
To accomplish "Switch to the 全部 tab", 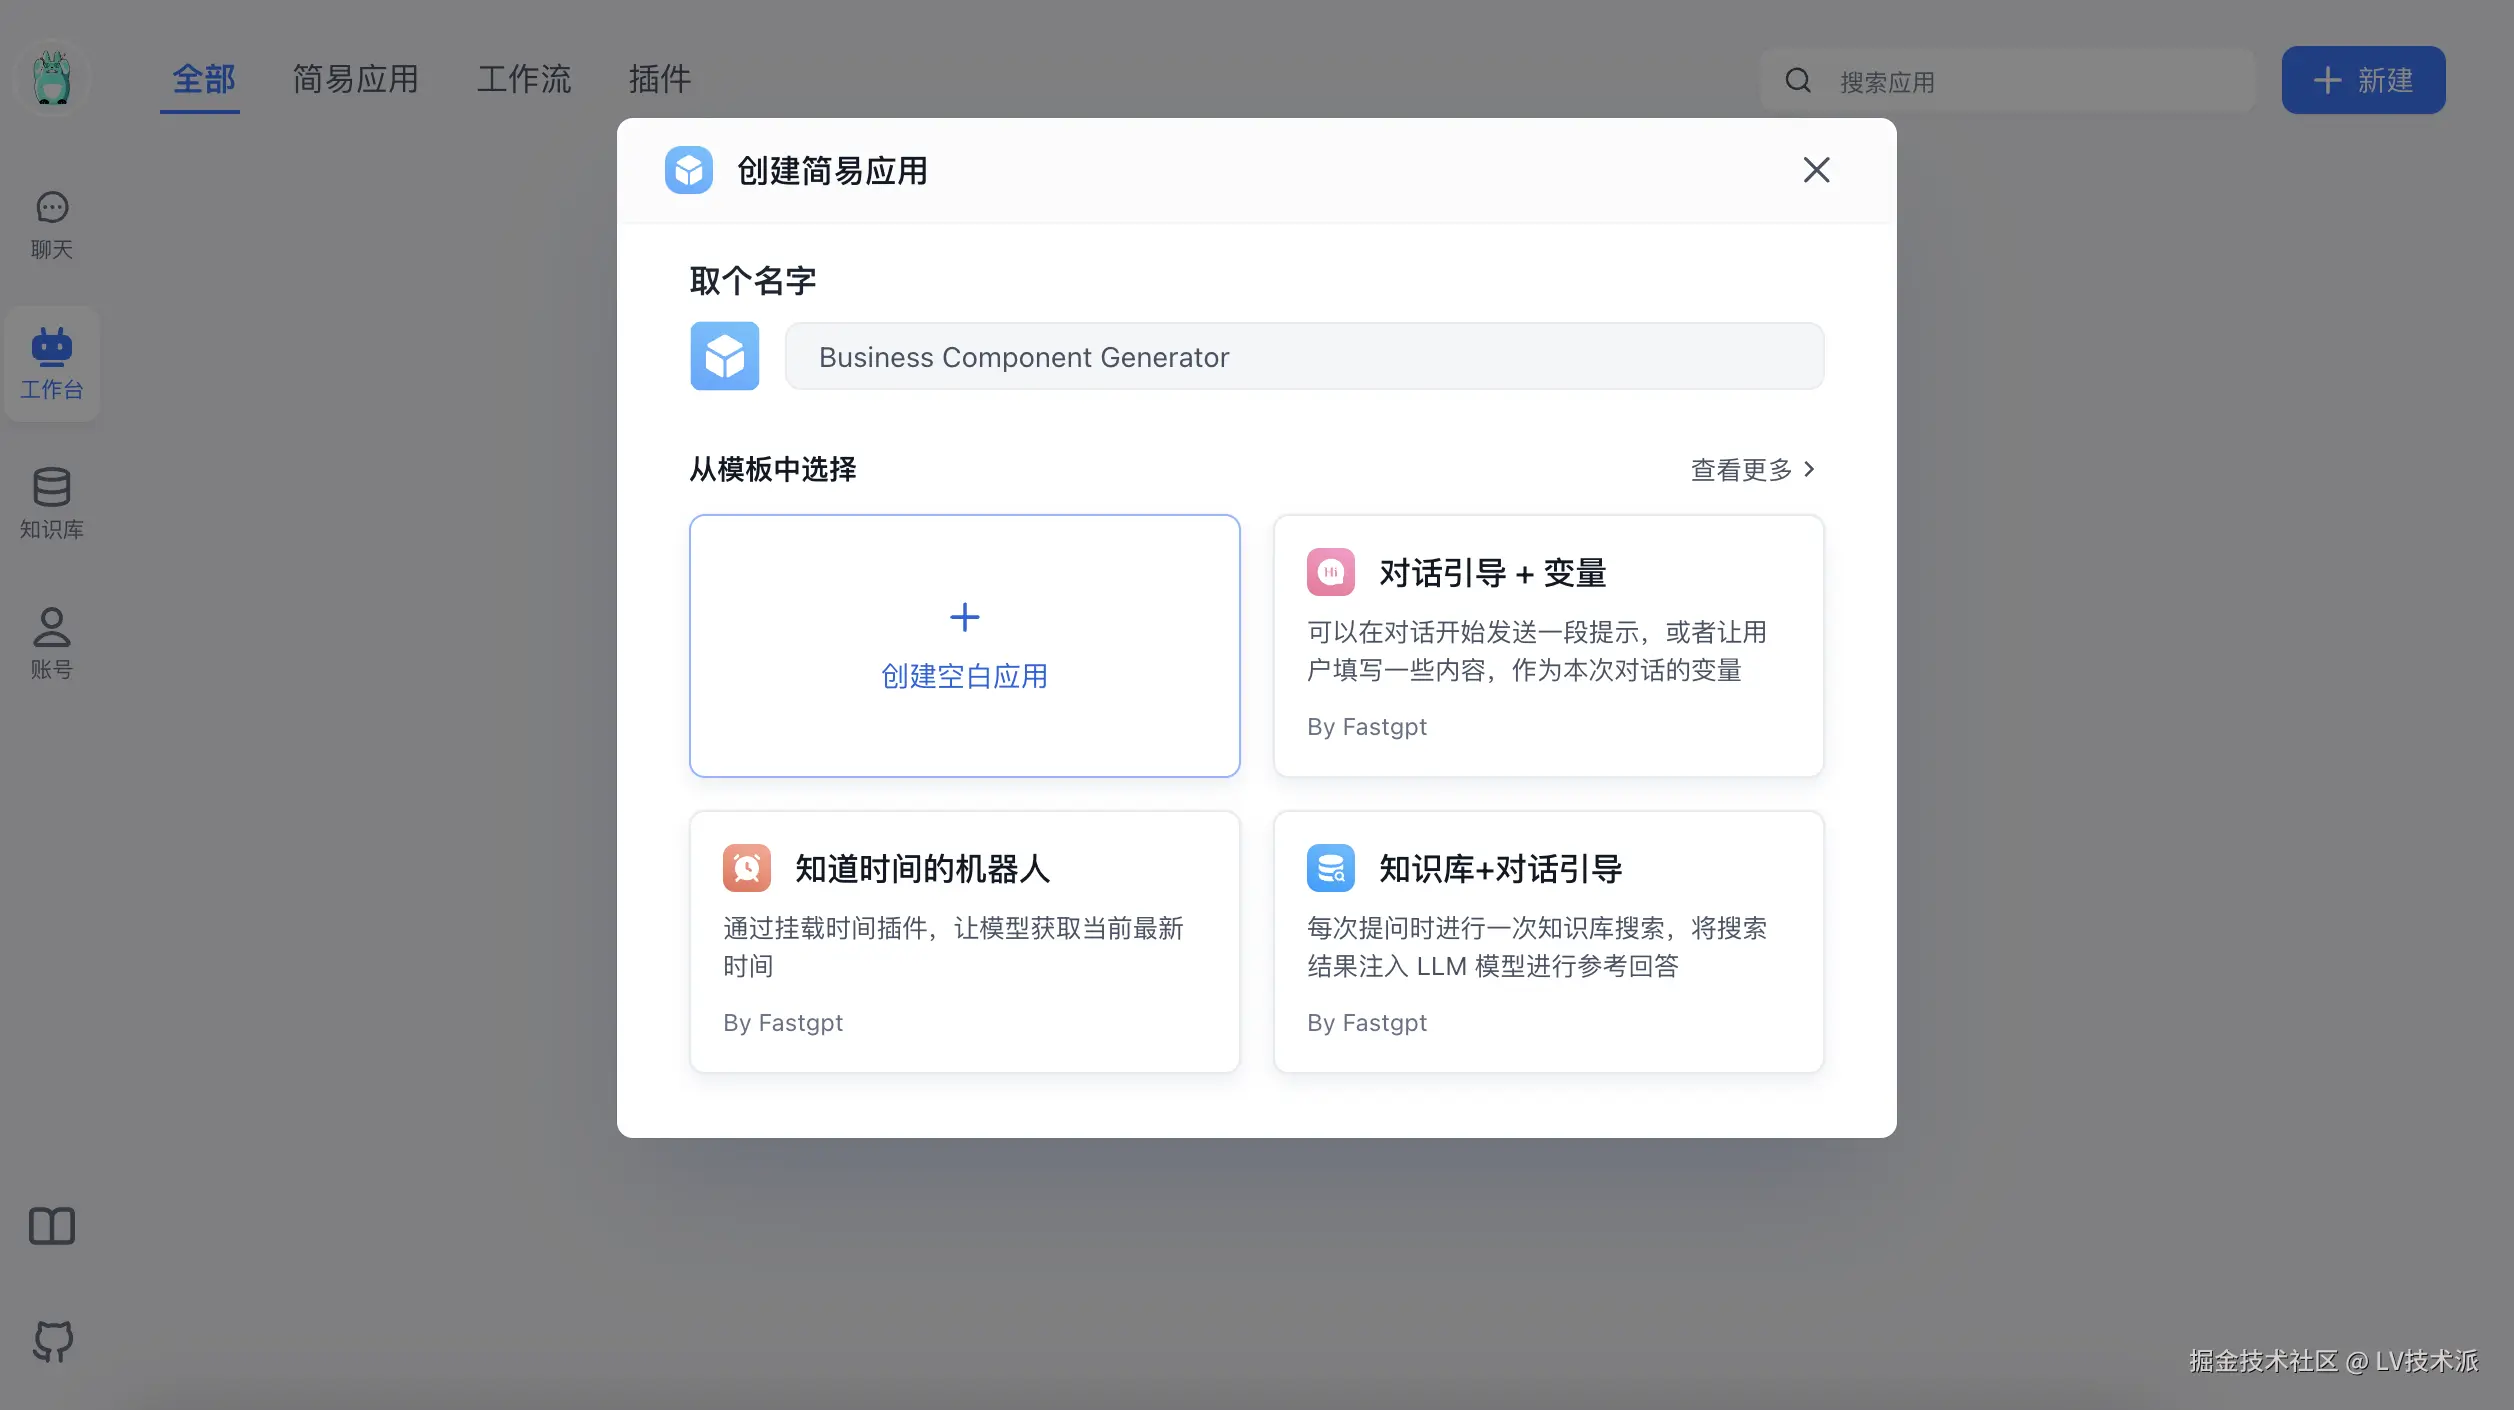I will click(x=203, y=79).
